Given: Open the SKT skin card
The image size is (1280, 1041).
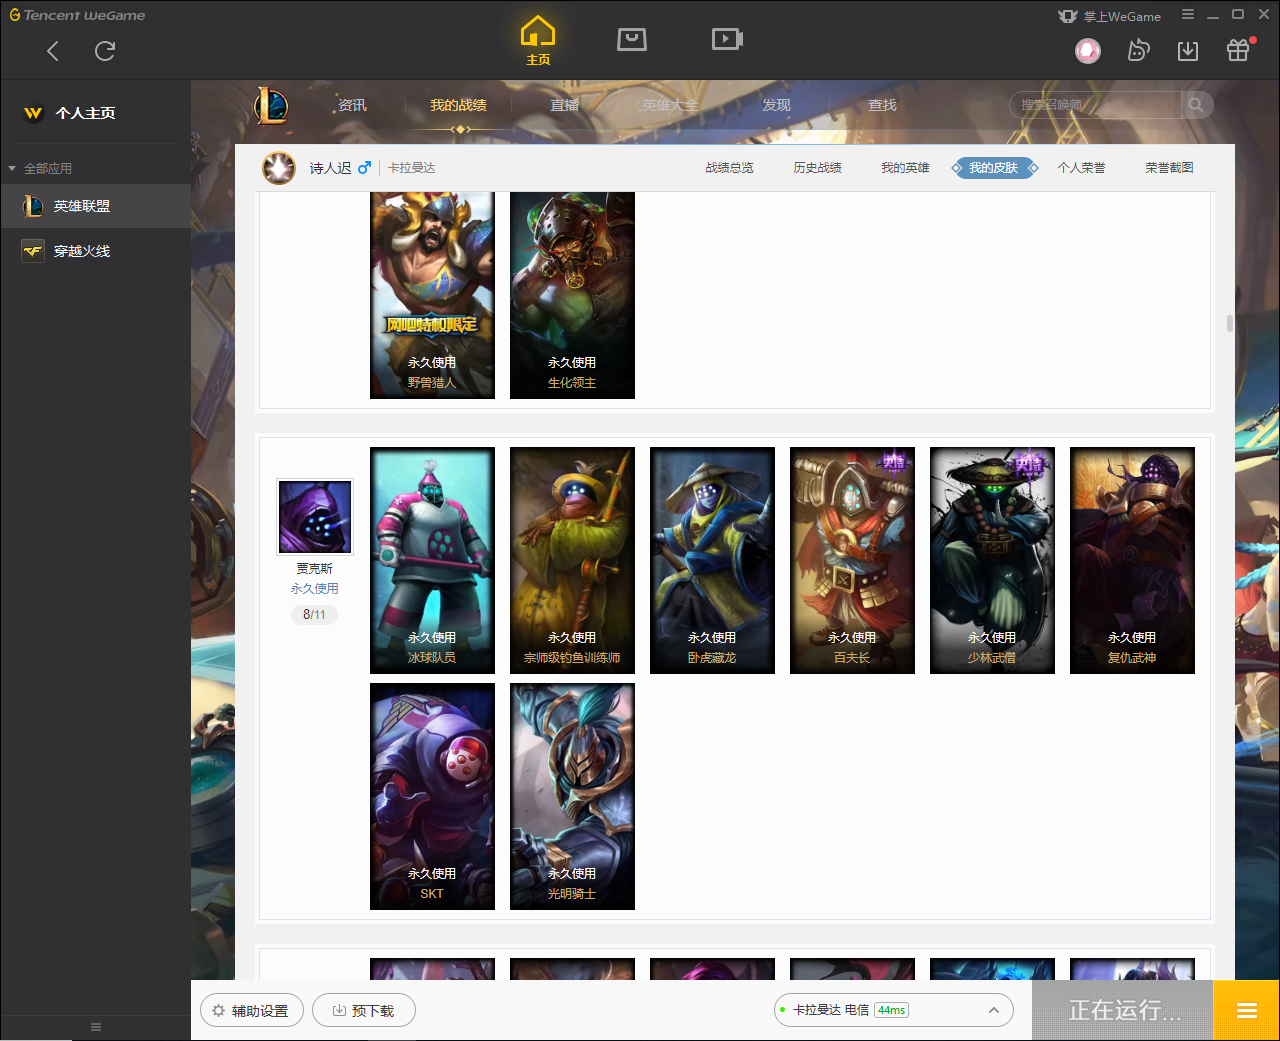Looking at the screenshot, I should pyautogui.click(x=432, y=796).
